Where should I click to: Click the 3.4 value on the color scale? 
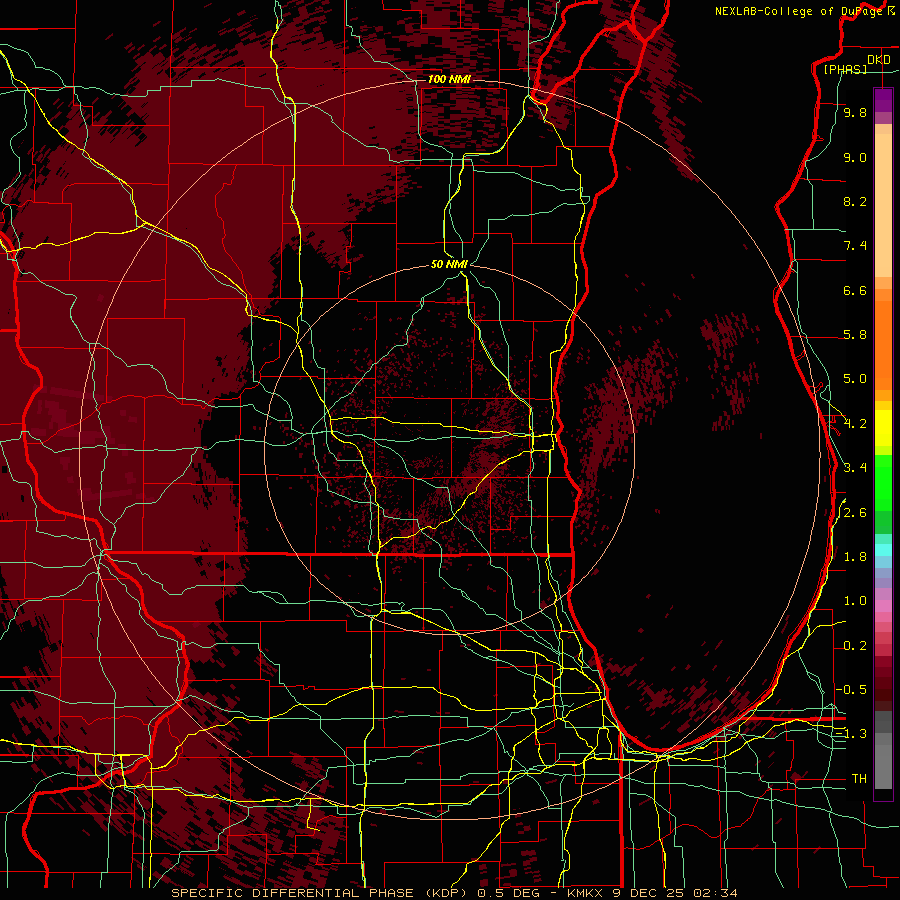855,468
